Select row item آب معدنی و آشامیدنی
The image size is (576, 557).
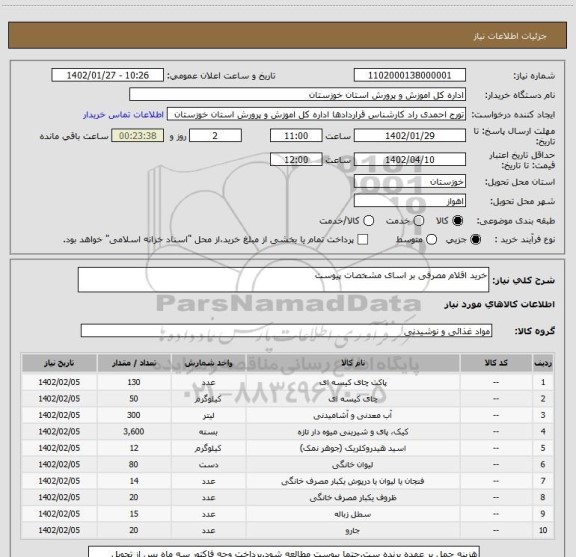click(353, 415)
